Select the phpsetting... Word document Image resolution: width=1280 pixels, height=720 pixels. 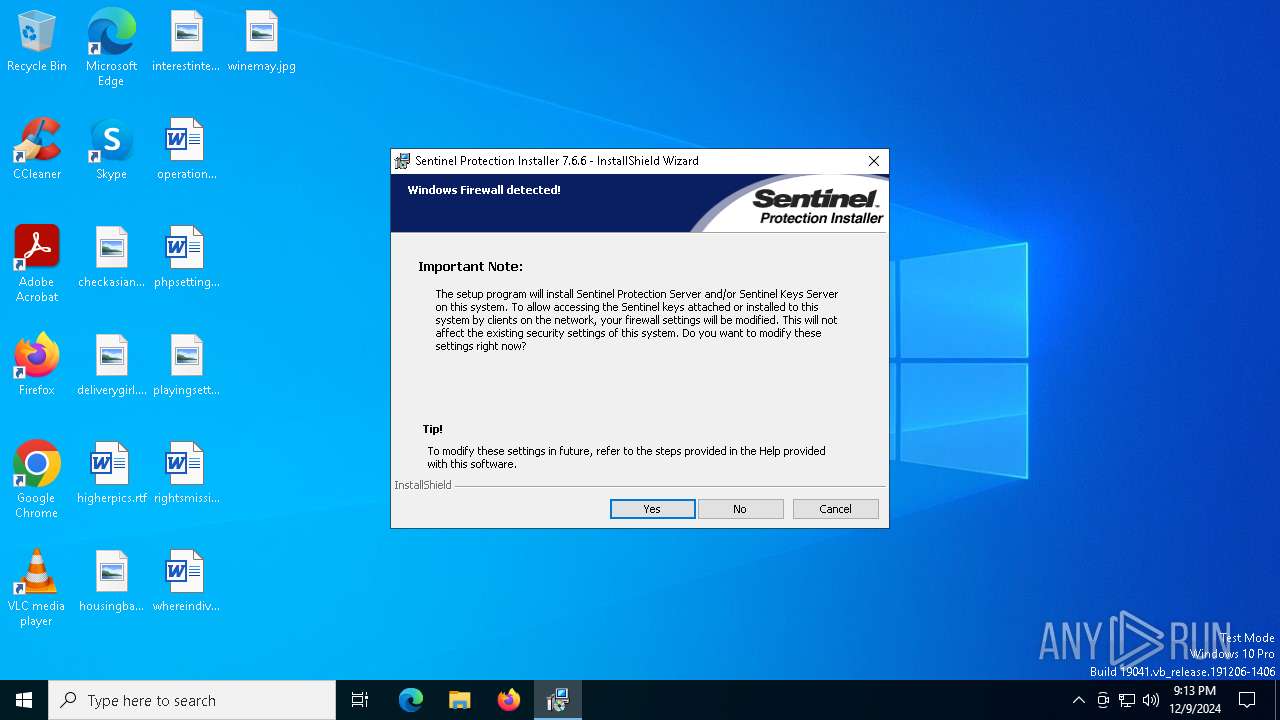(x=186, y=257)
